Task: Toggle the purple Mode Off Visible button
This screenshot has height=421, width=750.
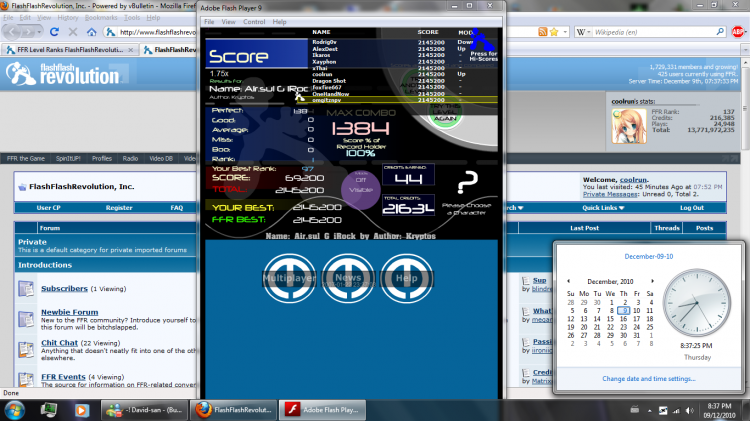Action: tap(361, 189)
